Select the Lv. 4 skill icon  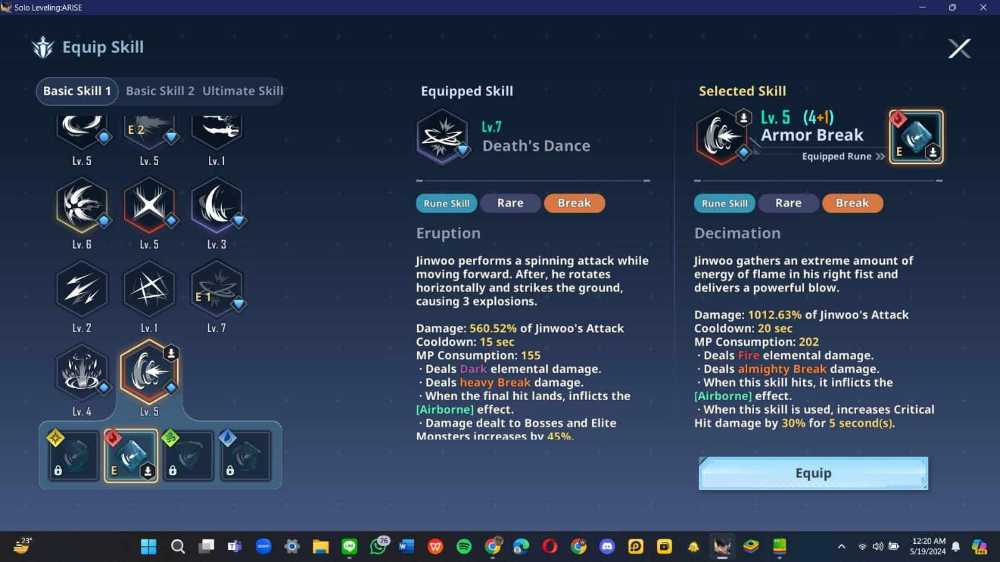click(x=82, y=373)
